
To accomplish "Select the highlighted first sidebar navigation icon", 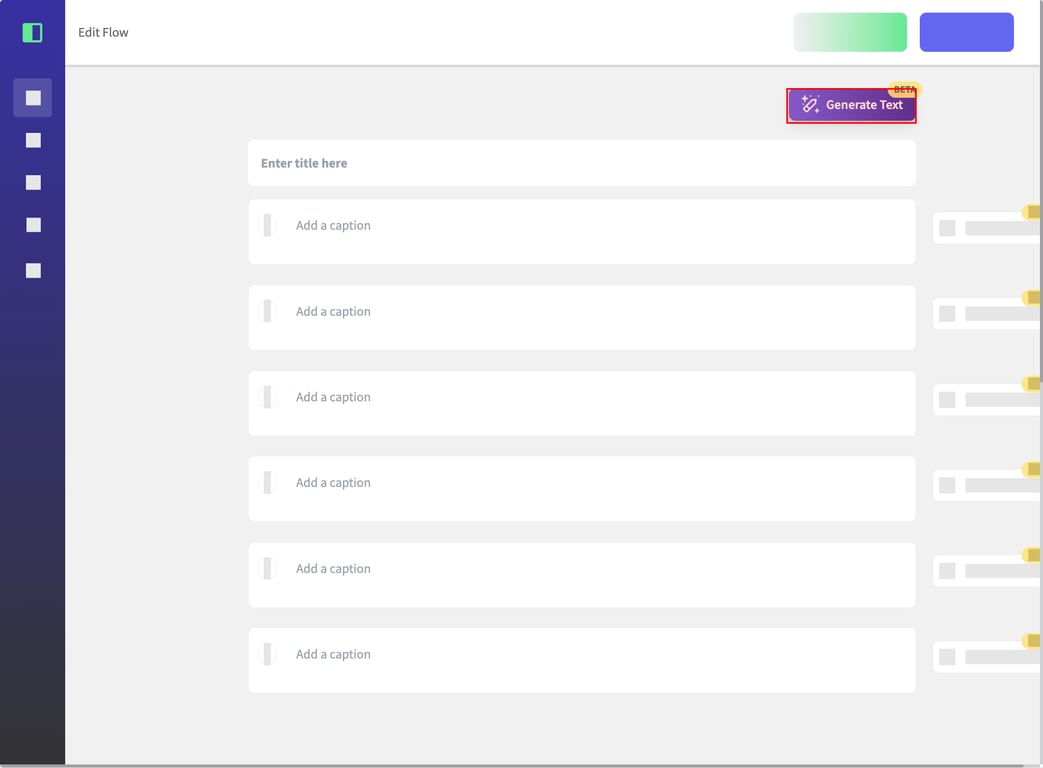I will click(x=33, y=98).
